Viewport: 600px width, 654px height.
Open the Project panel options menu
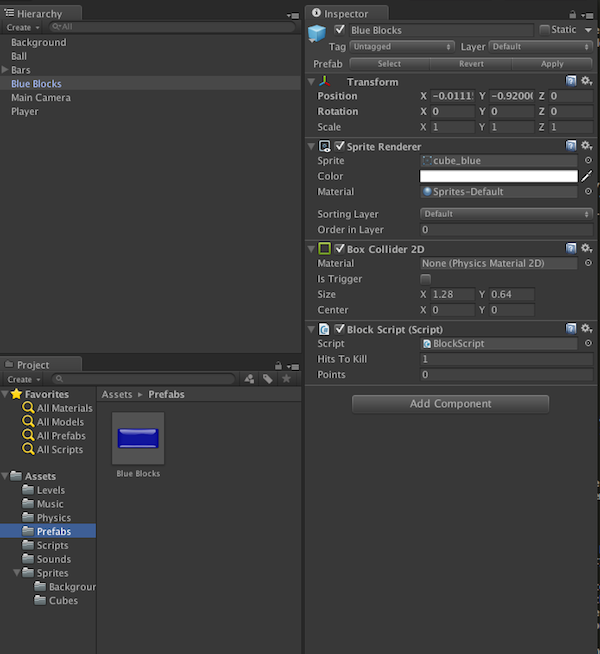(293, 367)
